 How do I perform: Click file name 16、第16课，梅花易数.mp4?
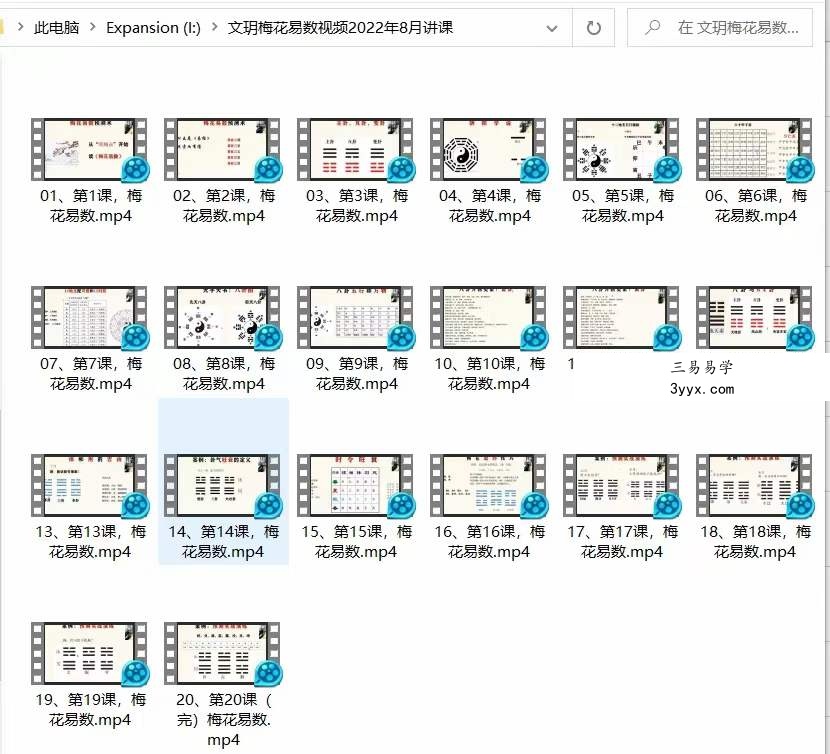[x=489, y=542]
